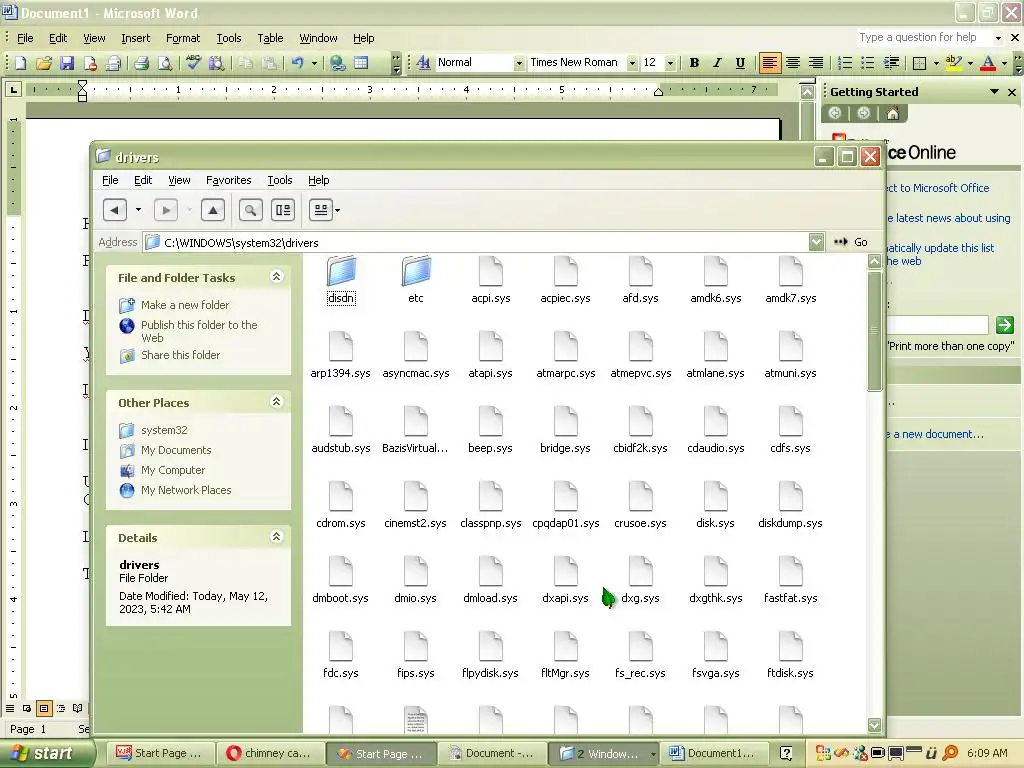Screen dimensions: 1024x768
Task: Click Make a new folder link
Action: [185, 305]
